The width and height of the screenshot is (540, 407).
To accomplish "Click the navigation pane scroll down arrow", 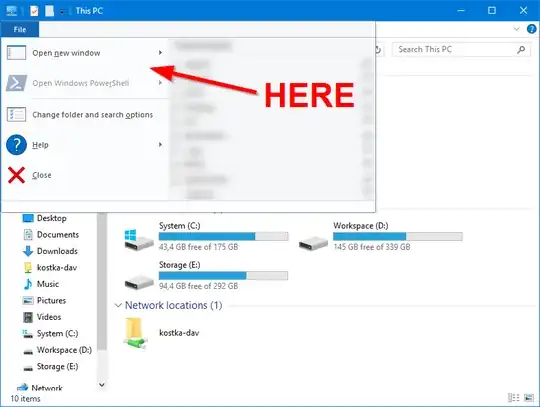I will tap(102, 385).
